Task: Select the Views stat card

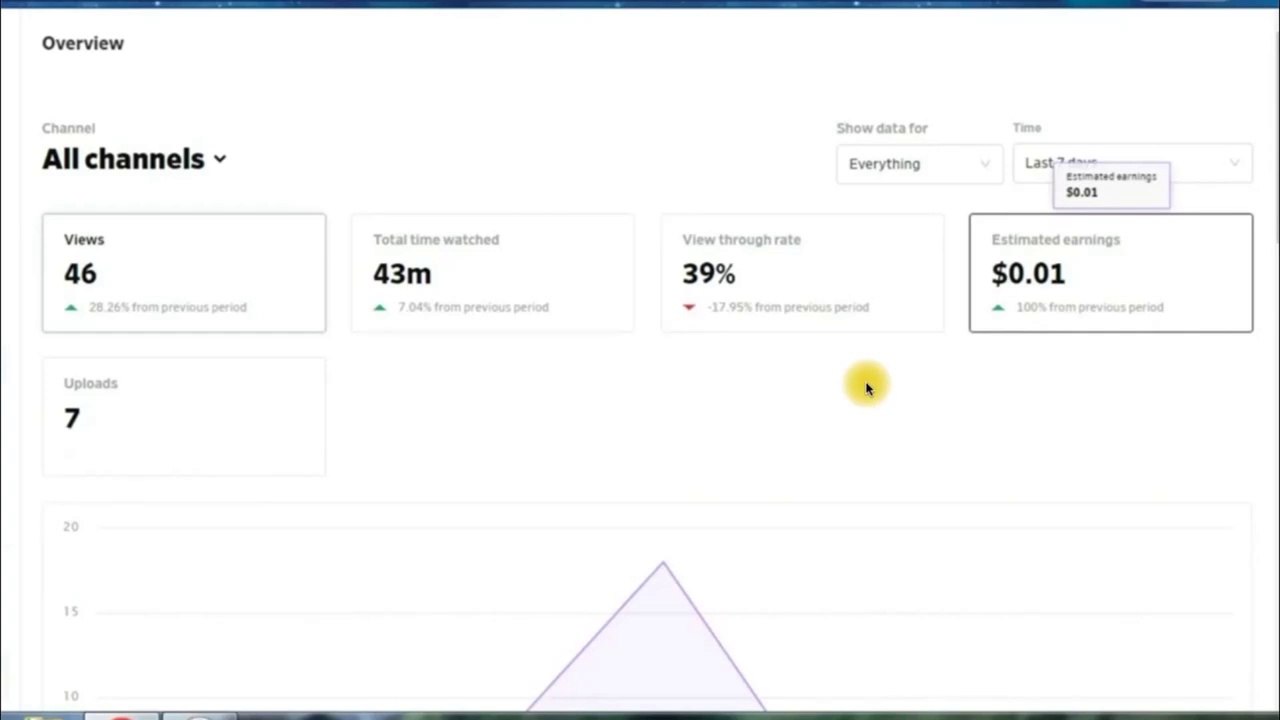Action: pyautogui.click(x=184, y=272)
